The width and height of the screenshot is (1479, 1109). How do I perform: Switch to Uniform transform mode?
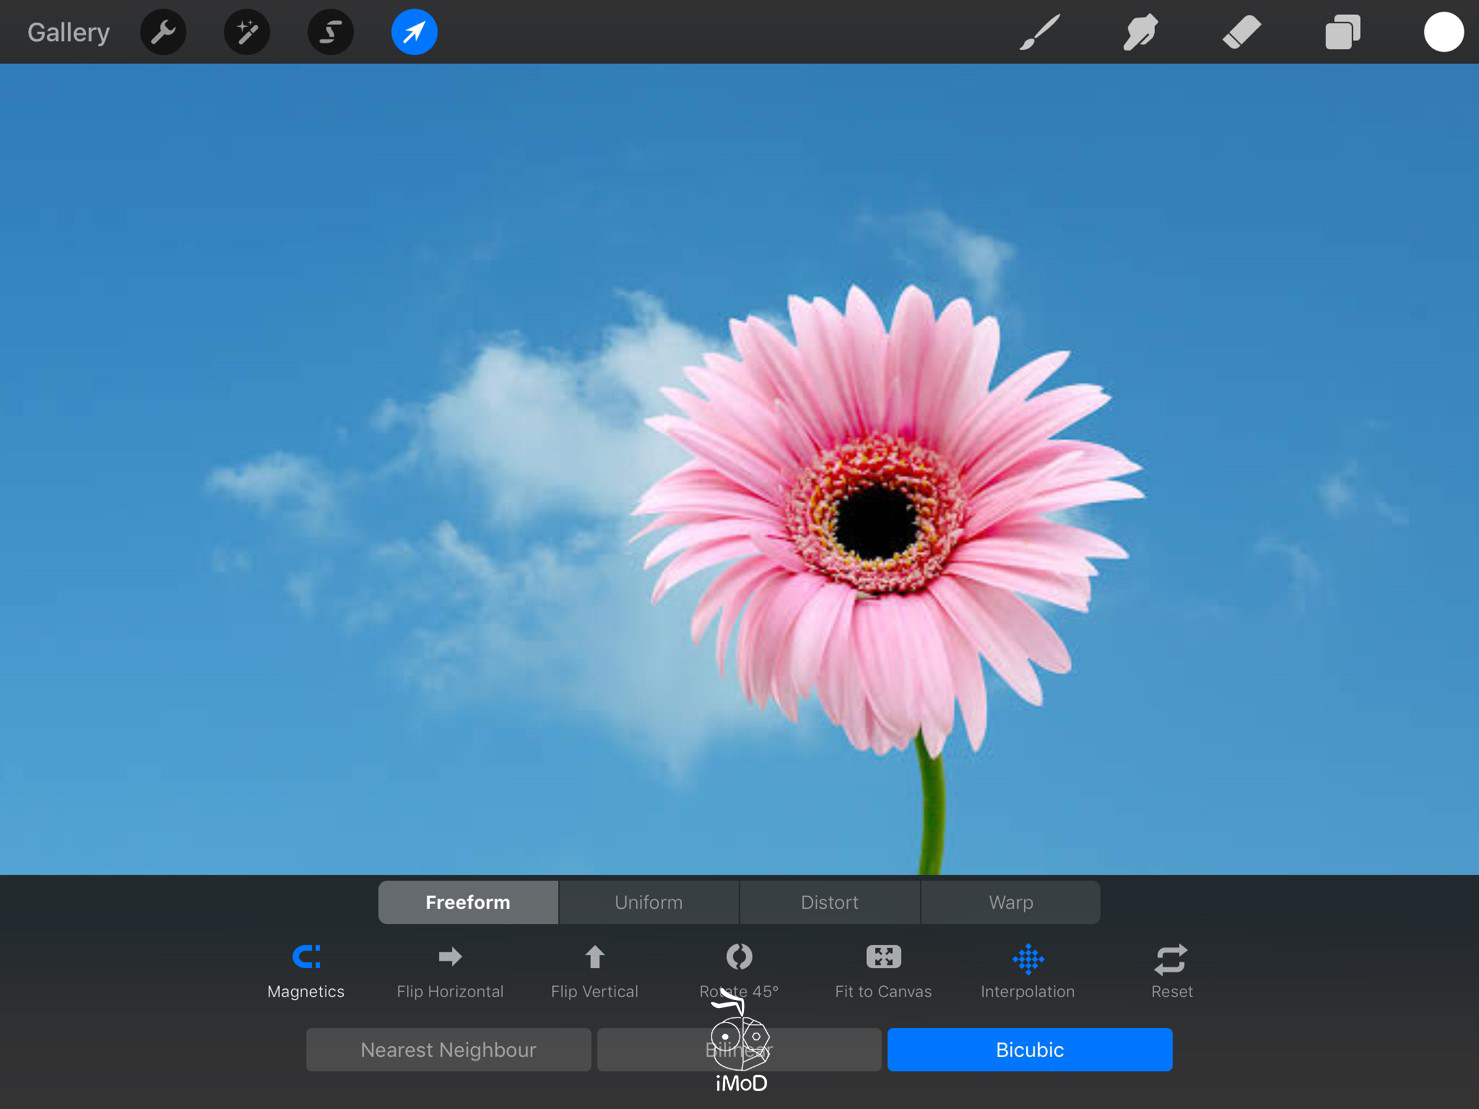tap(648, 902)
